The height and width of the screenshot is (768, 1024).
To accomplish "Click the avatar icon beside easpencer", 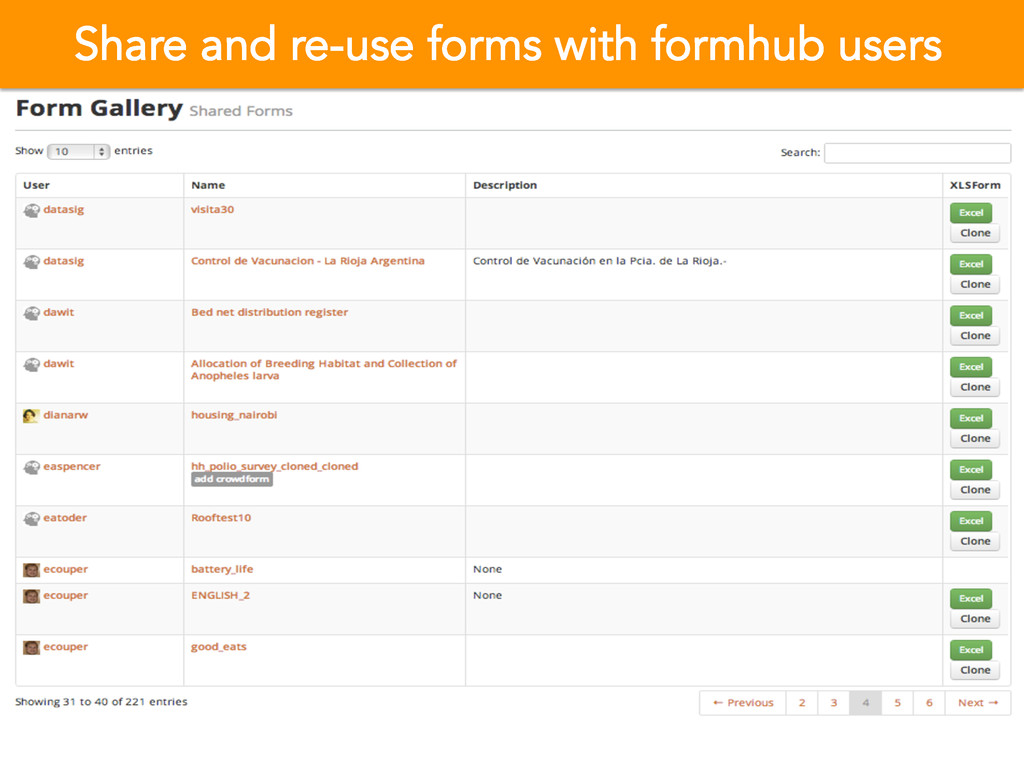I will (31, 468).
